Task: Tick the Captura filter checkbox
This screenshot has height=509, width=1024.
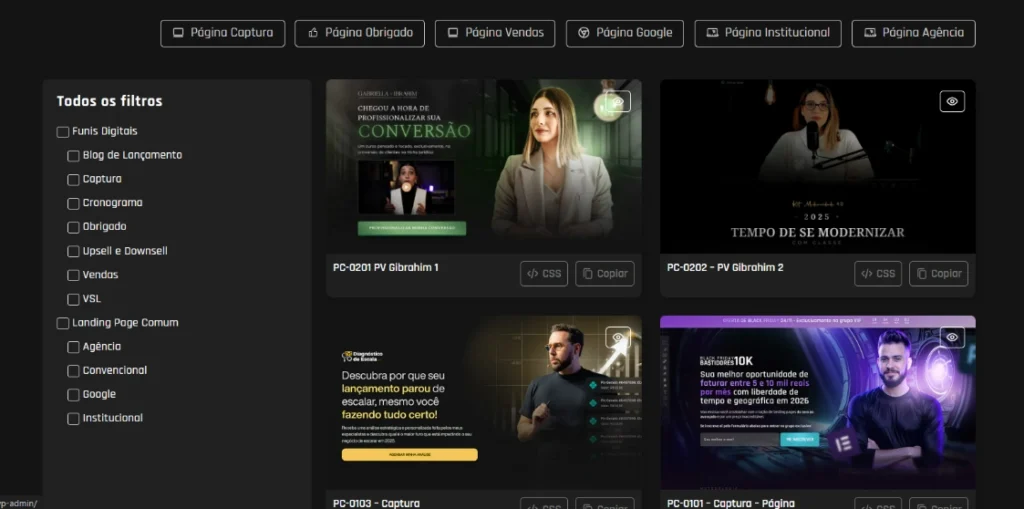Action: click(x=73, y=180)
